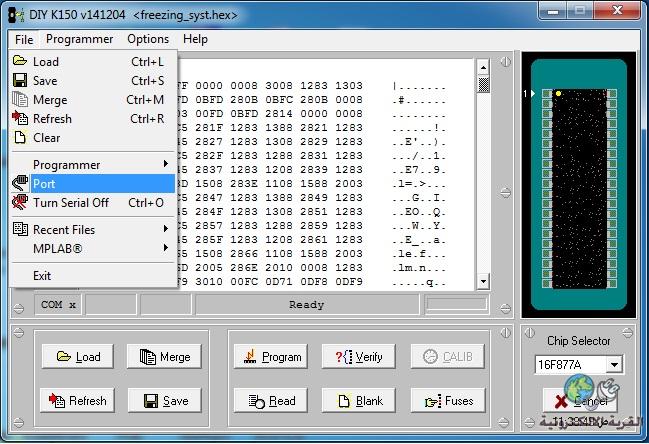Open the Options menu
This screenshot has width=649, height=444.
[x=148, y=39]
